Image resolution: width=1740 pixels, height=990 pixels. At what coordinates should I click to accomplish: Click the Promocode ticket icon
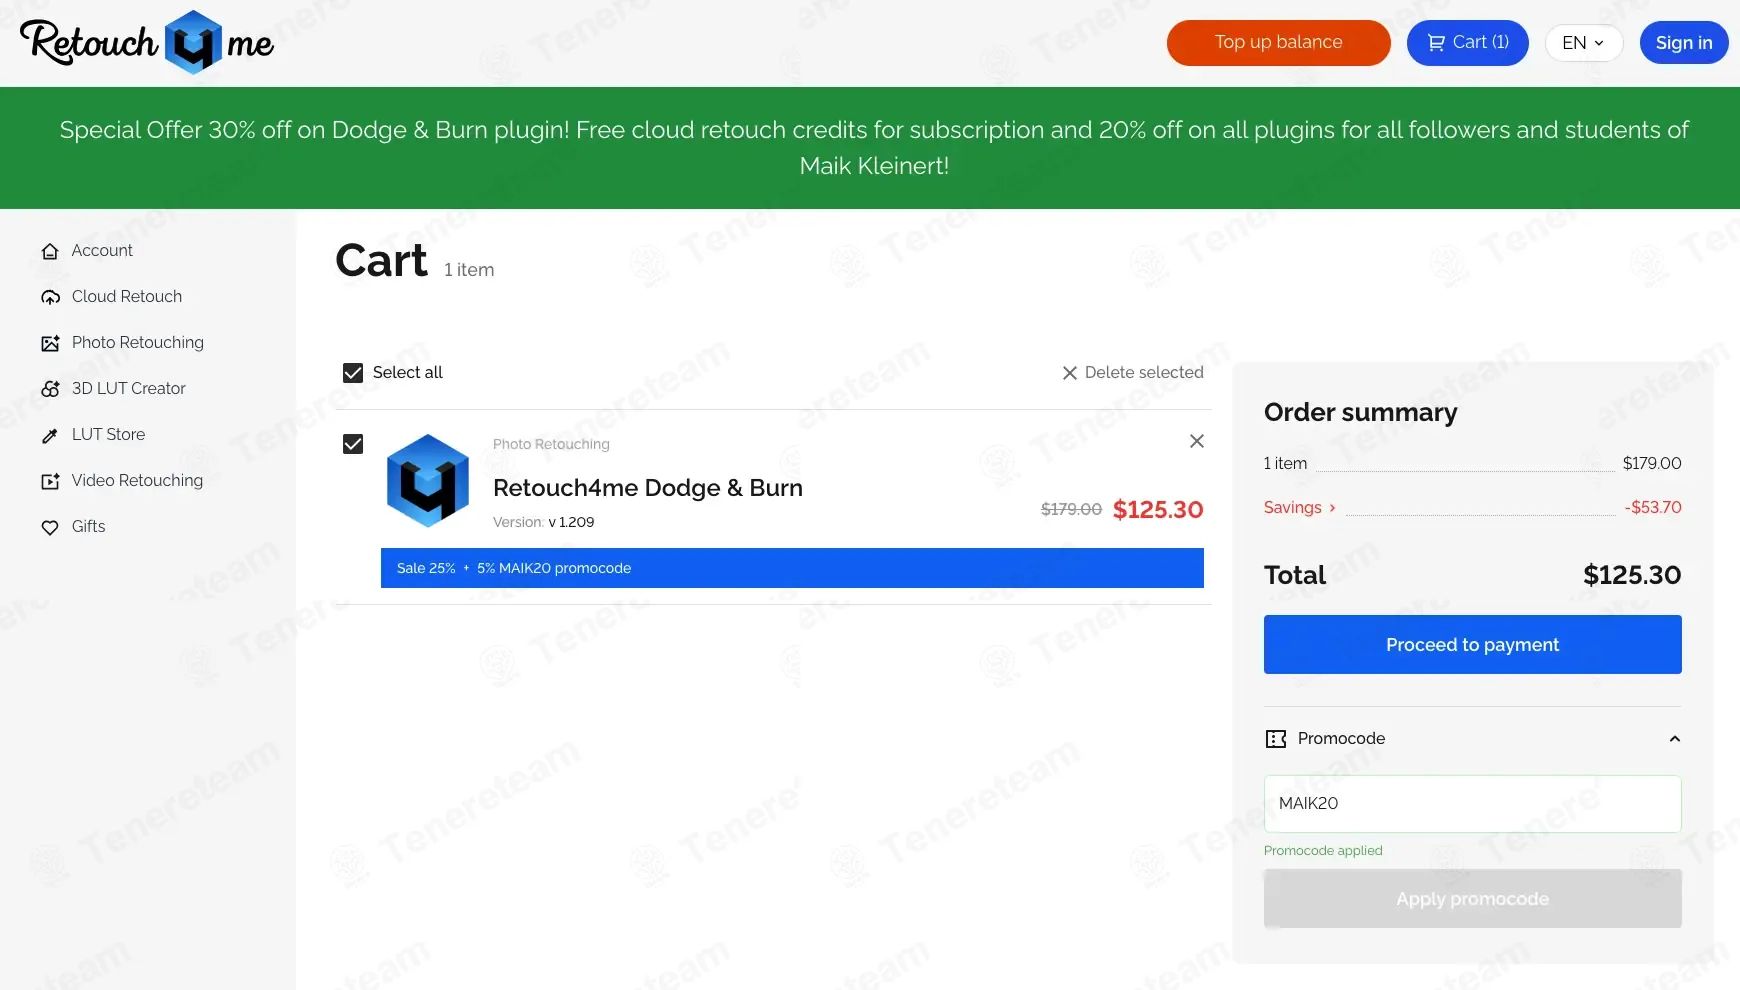pyautogui.click(x=1276, y=739)
